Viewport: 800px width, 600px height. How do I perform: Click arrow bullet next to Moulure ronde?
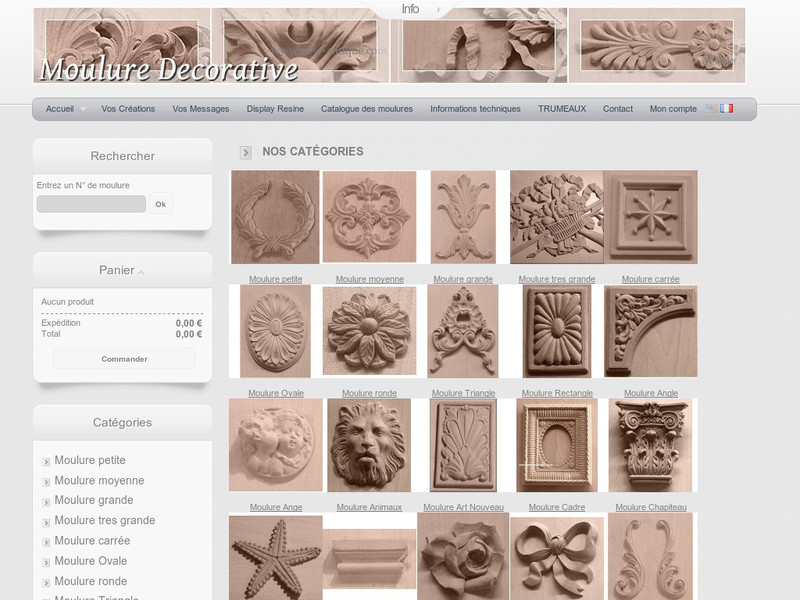[46, 582]
